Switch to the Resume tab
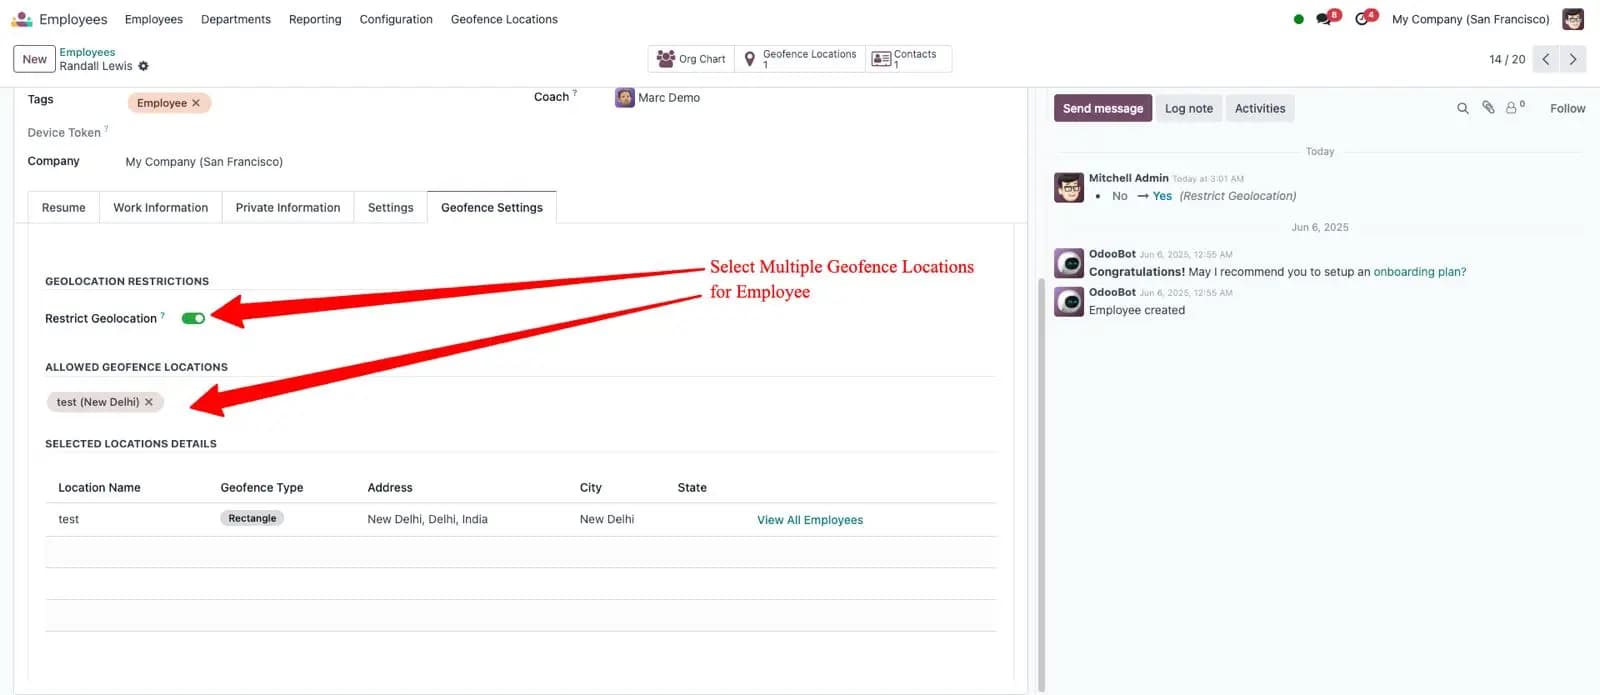The image size is (1600, 695). click(64, 207)
